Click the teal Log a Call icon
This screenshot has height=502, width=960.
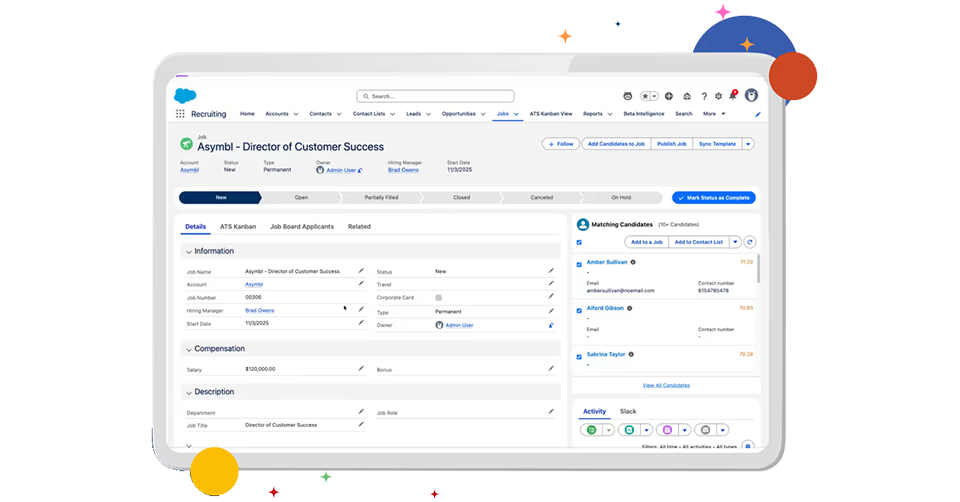[x=629, y=430]
